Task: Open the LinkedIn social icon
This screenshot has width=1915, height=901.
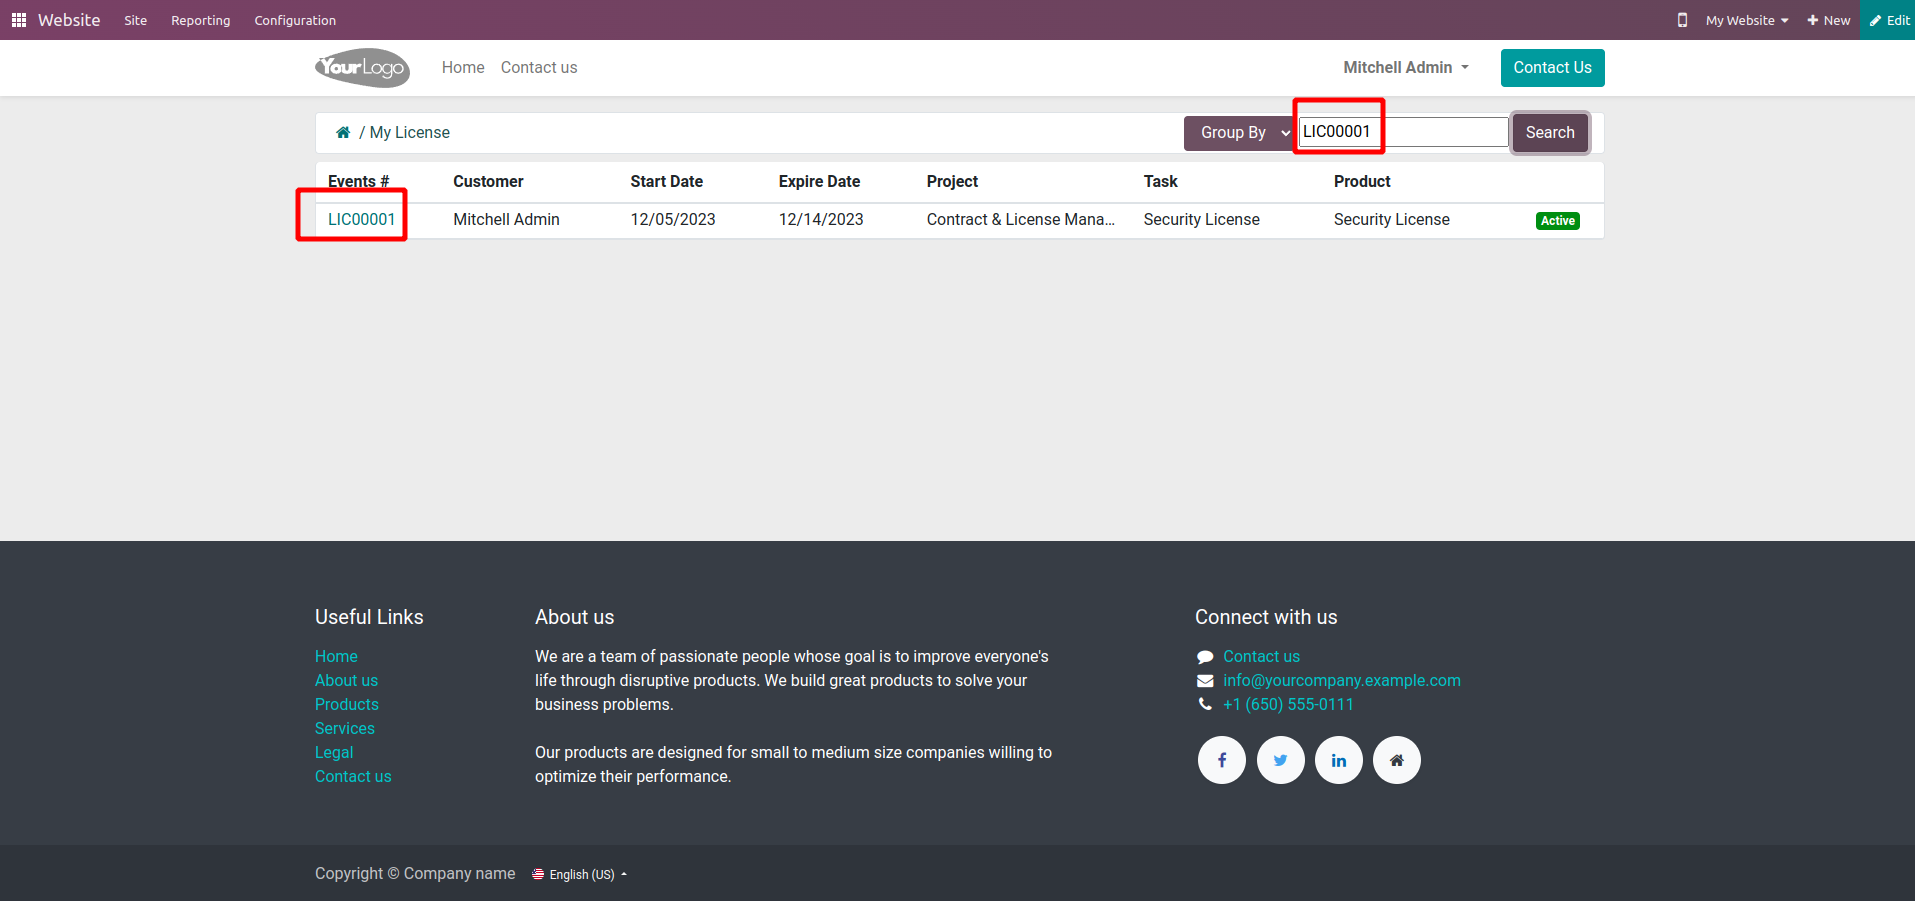Action: (x=1339, y=760)
